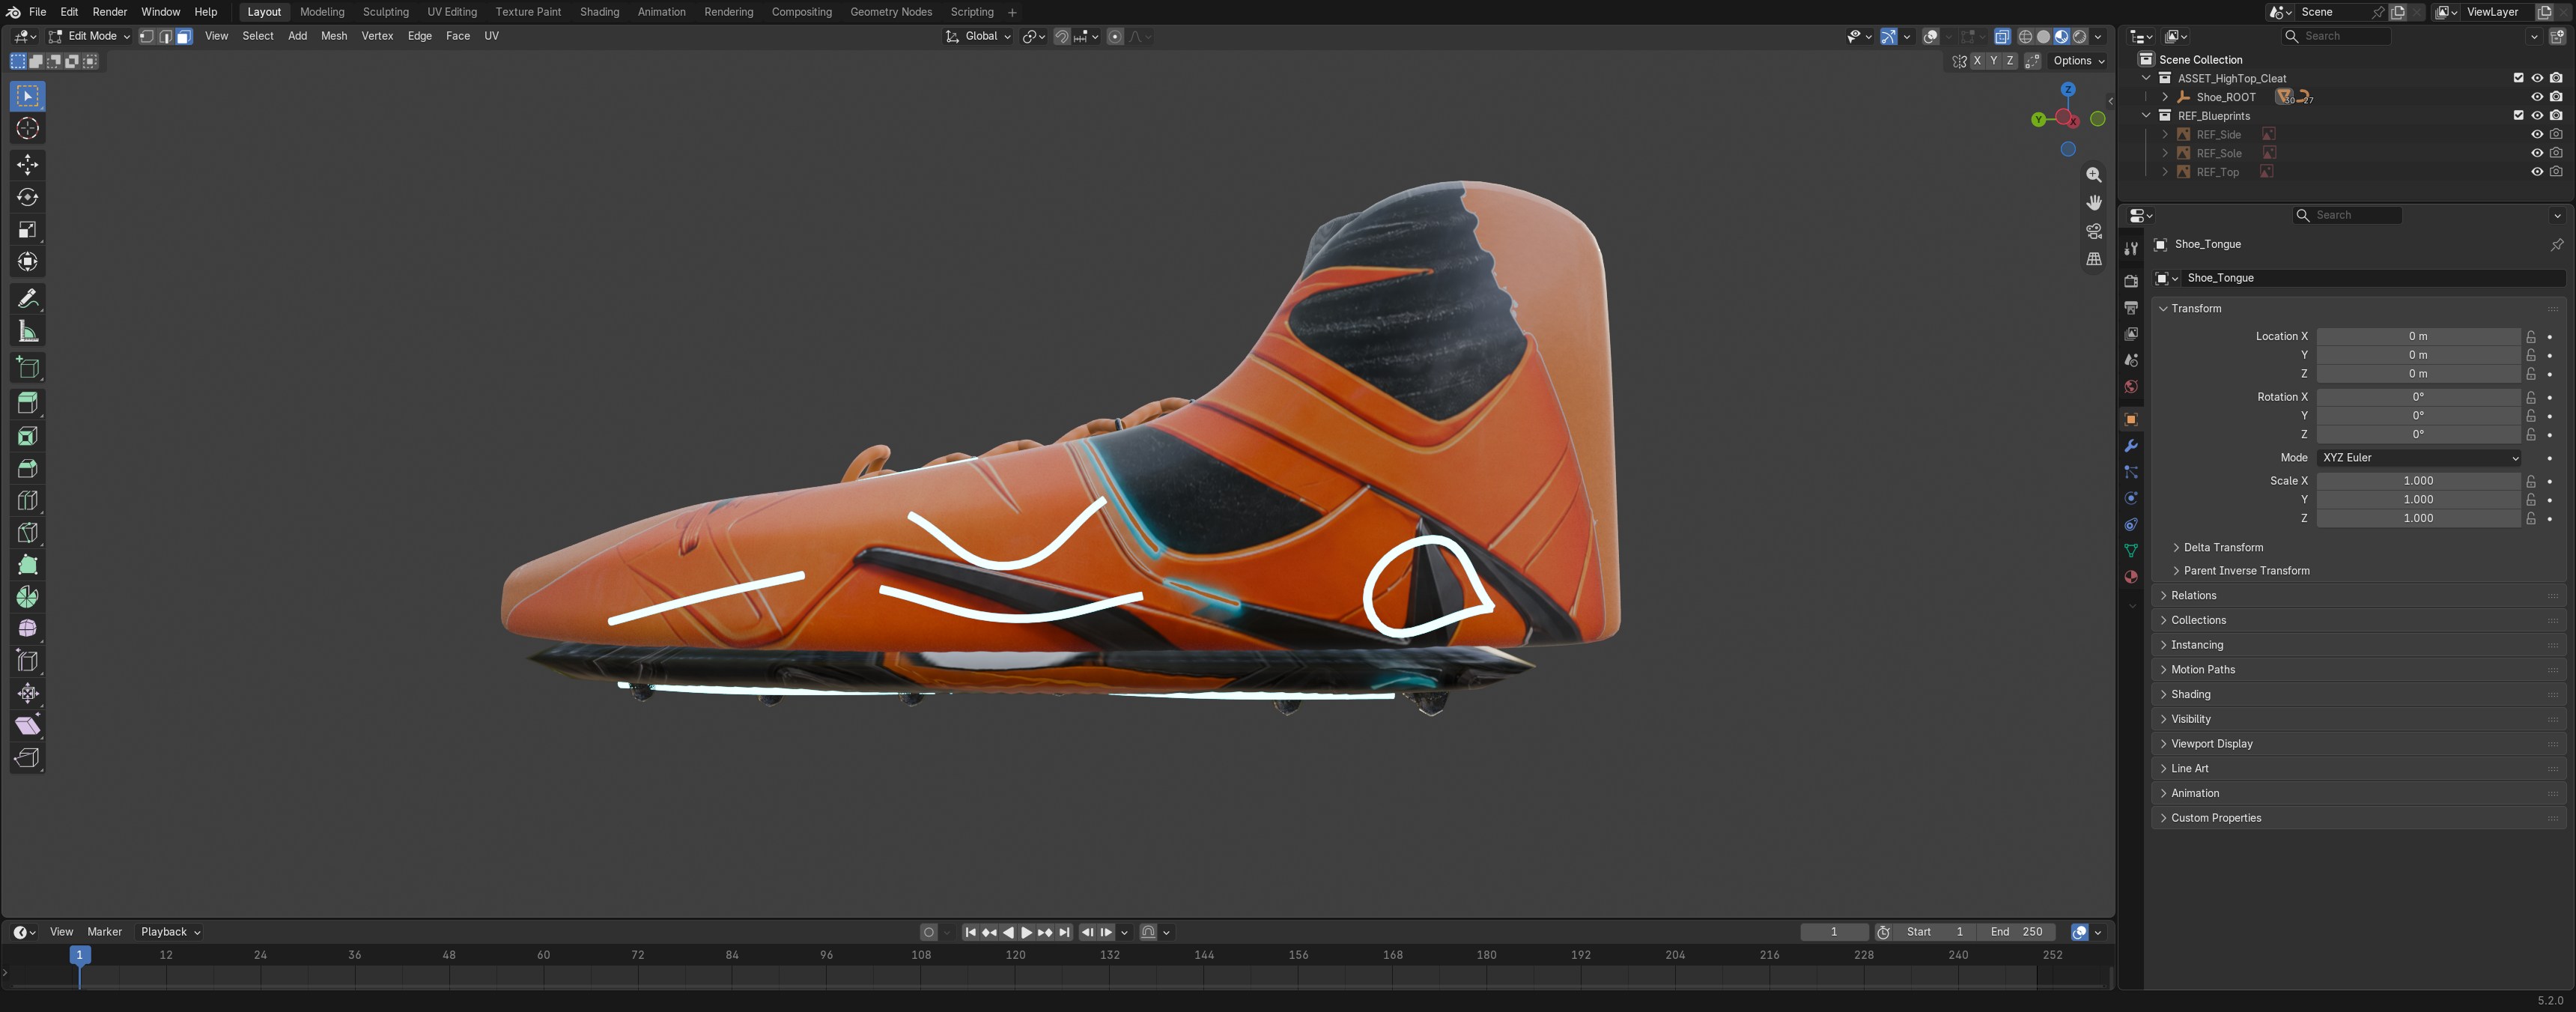Hide REF_Side with its eye icon
Viewport: 2576px width, 1012px height.
click(2537, 134)
